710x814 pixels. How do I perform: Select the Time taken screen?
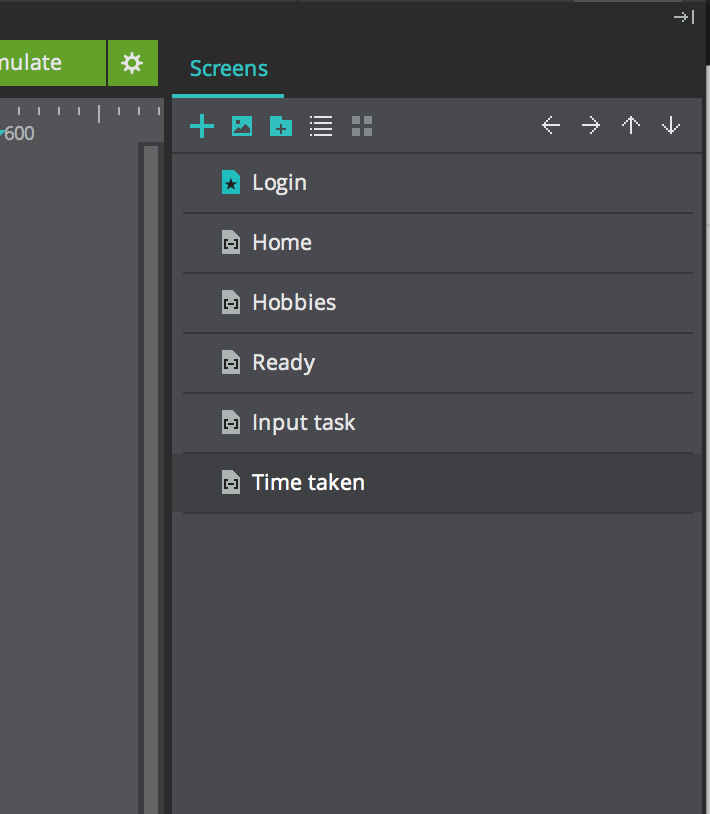[x=308, y=483]
